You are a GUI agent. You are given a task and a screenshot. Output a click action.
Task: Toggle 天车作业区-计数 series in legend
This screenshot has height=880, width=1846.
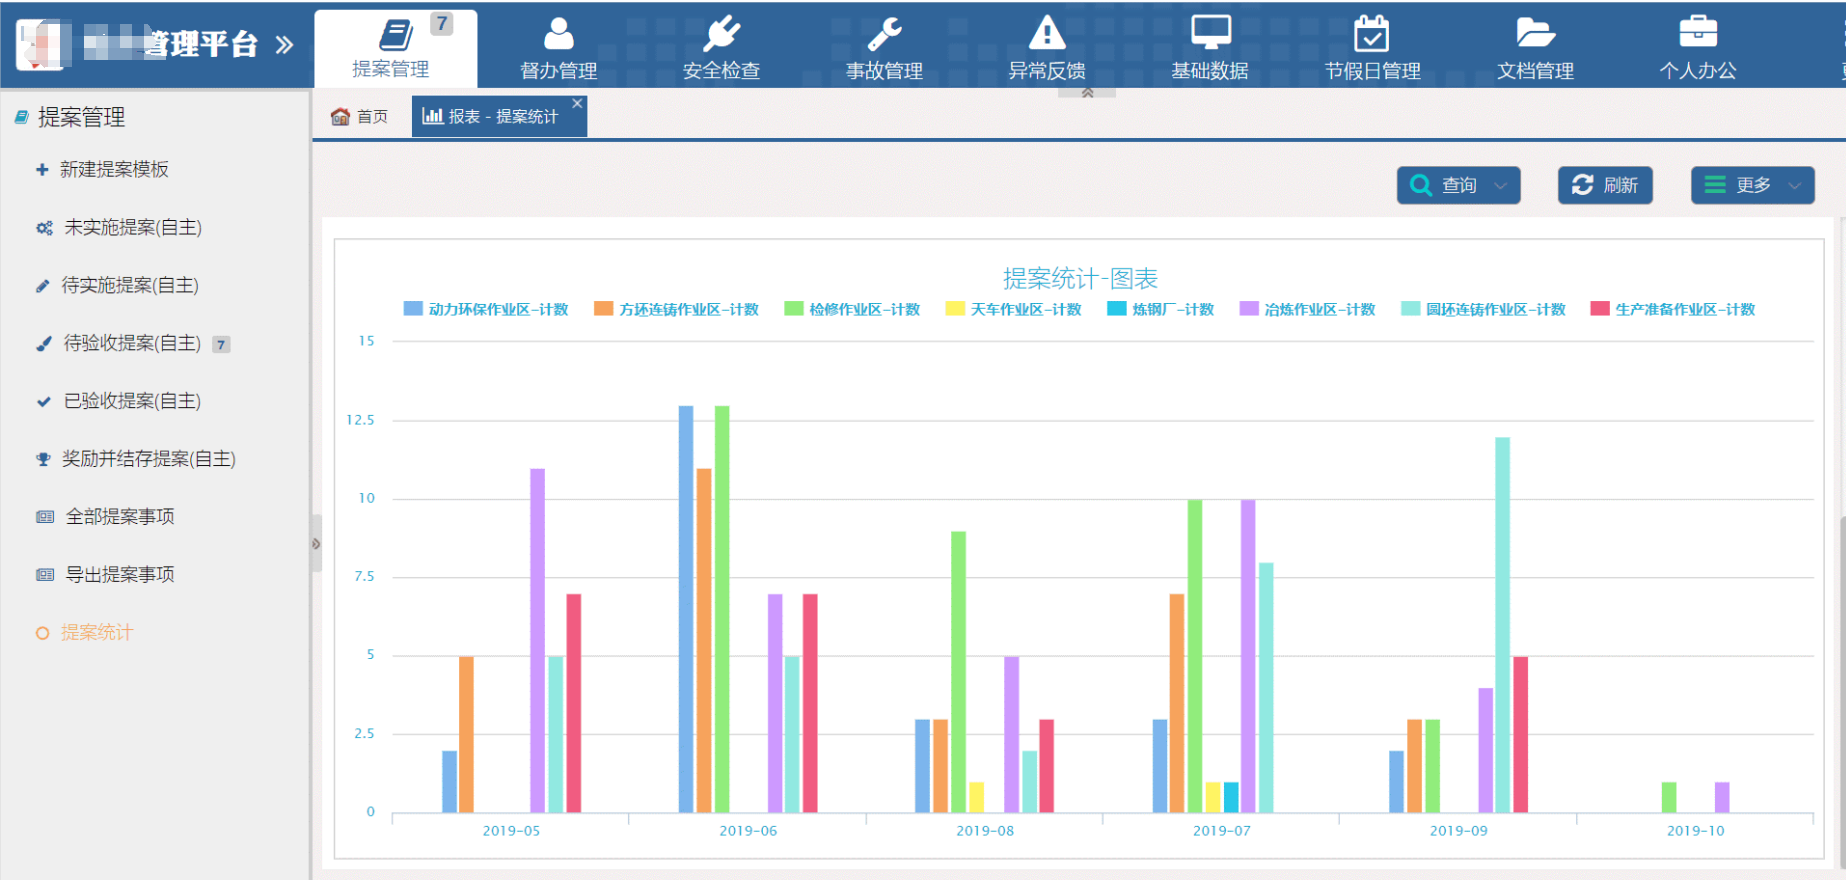pyautogui.click(x=1014, y=309)
